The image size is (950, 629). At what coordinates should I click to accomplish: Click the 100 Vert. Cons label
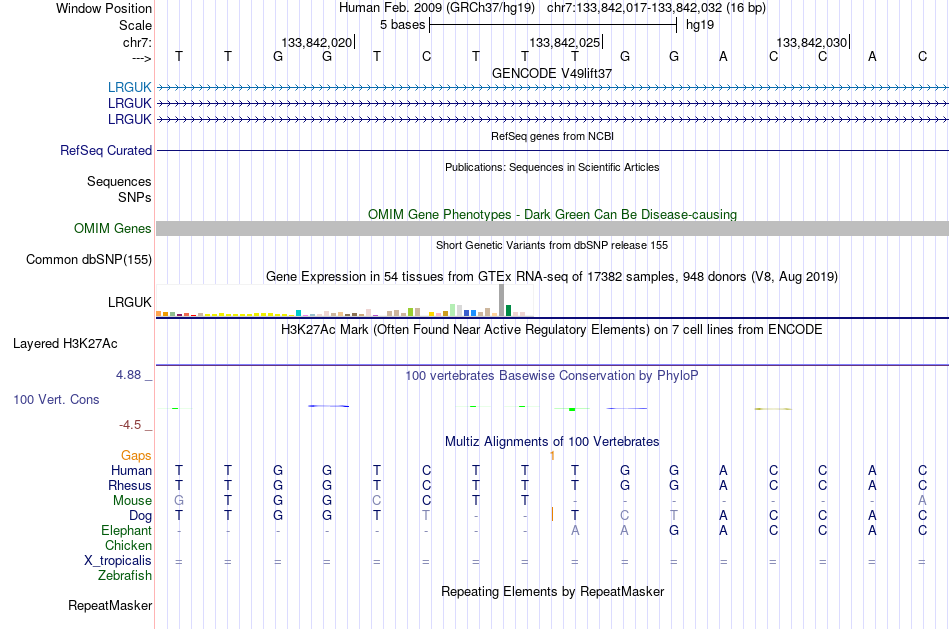(56, 399)
